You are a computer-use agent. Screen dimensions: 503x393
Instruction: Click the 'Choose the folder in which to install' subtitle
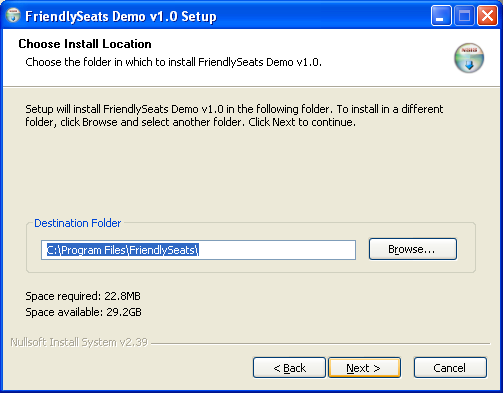(173, 62)
